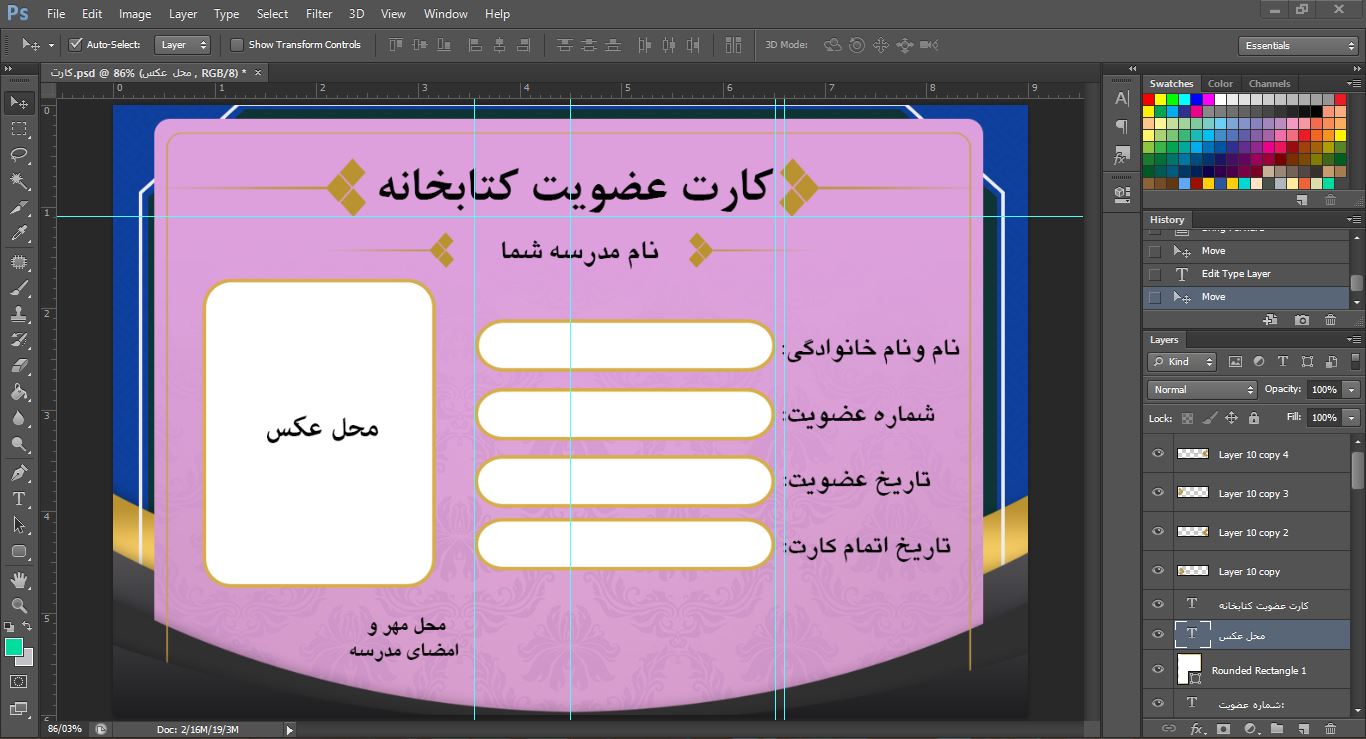Set history brush source for Edit Type Layer
This screenshot has width=1366, height=739.
point(1155,274)
